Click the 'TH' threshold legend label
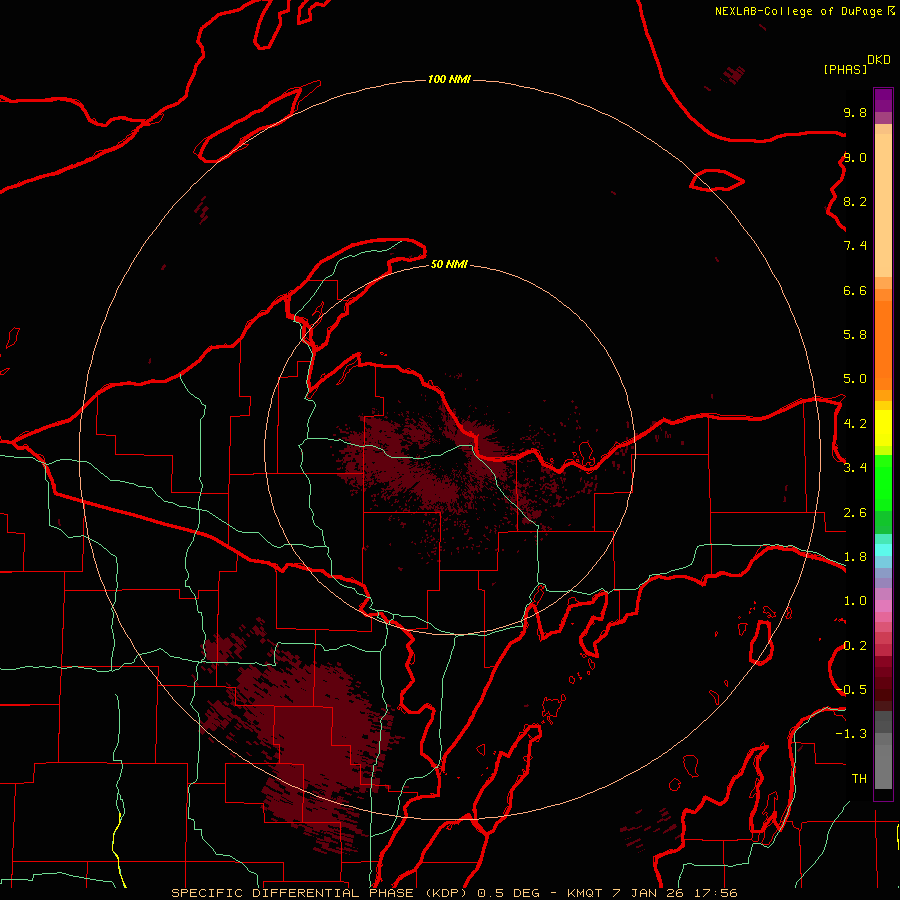900x900 pixels. tap(859, 779)
